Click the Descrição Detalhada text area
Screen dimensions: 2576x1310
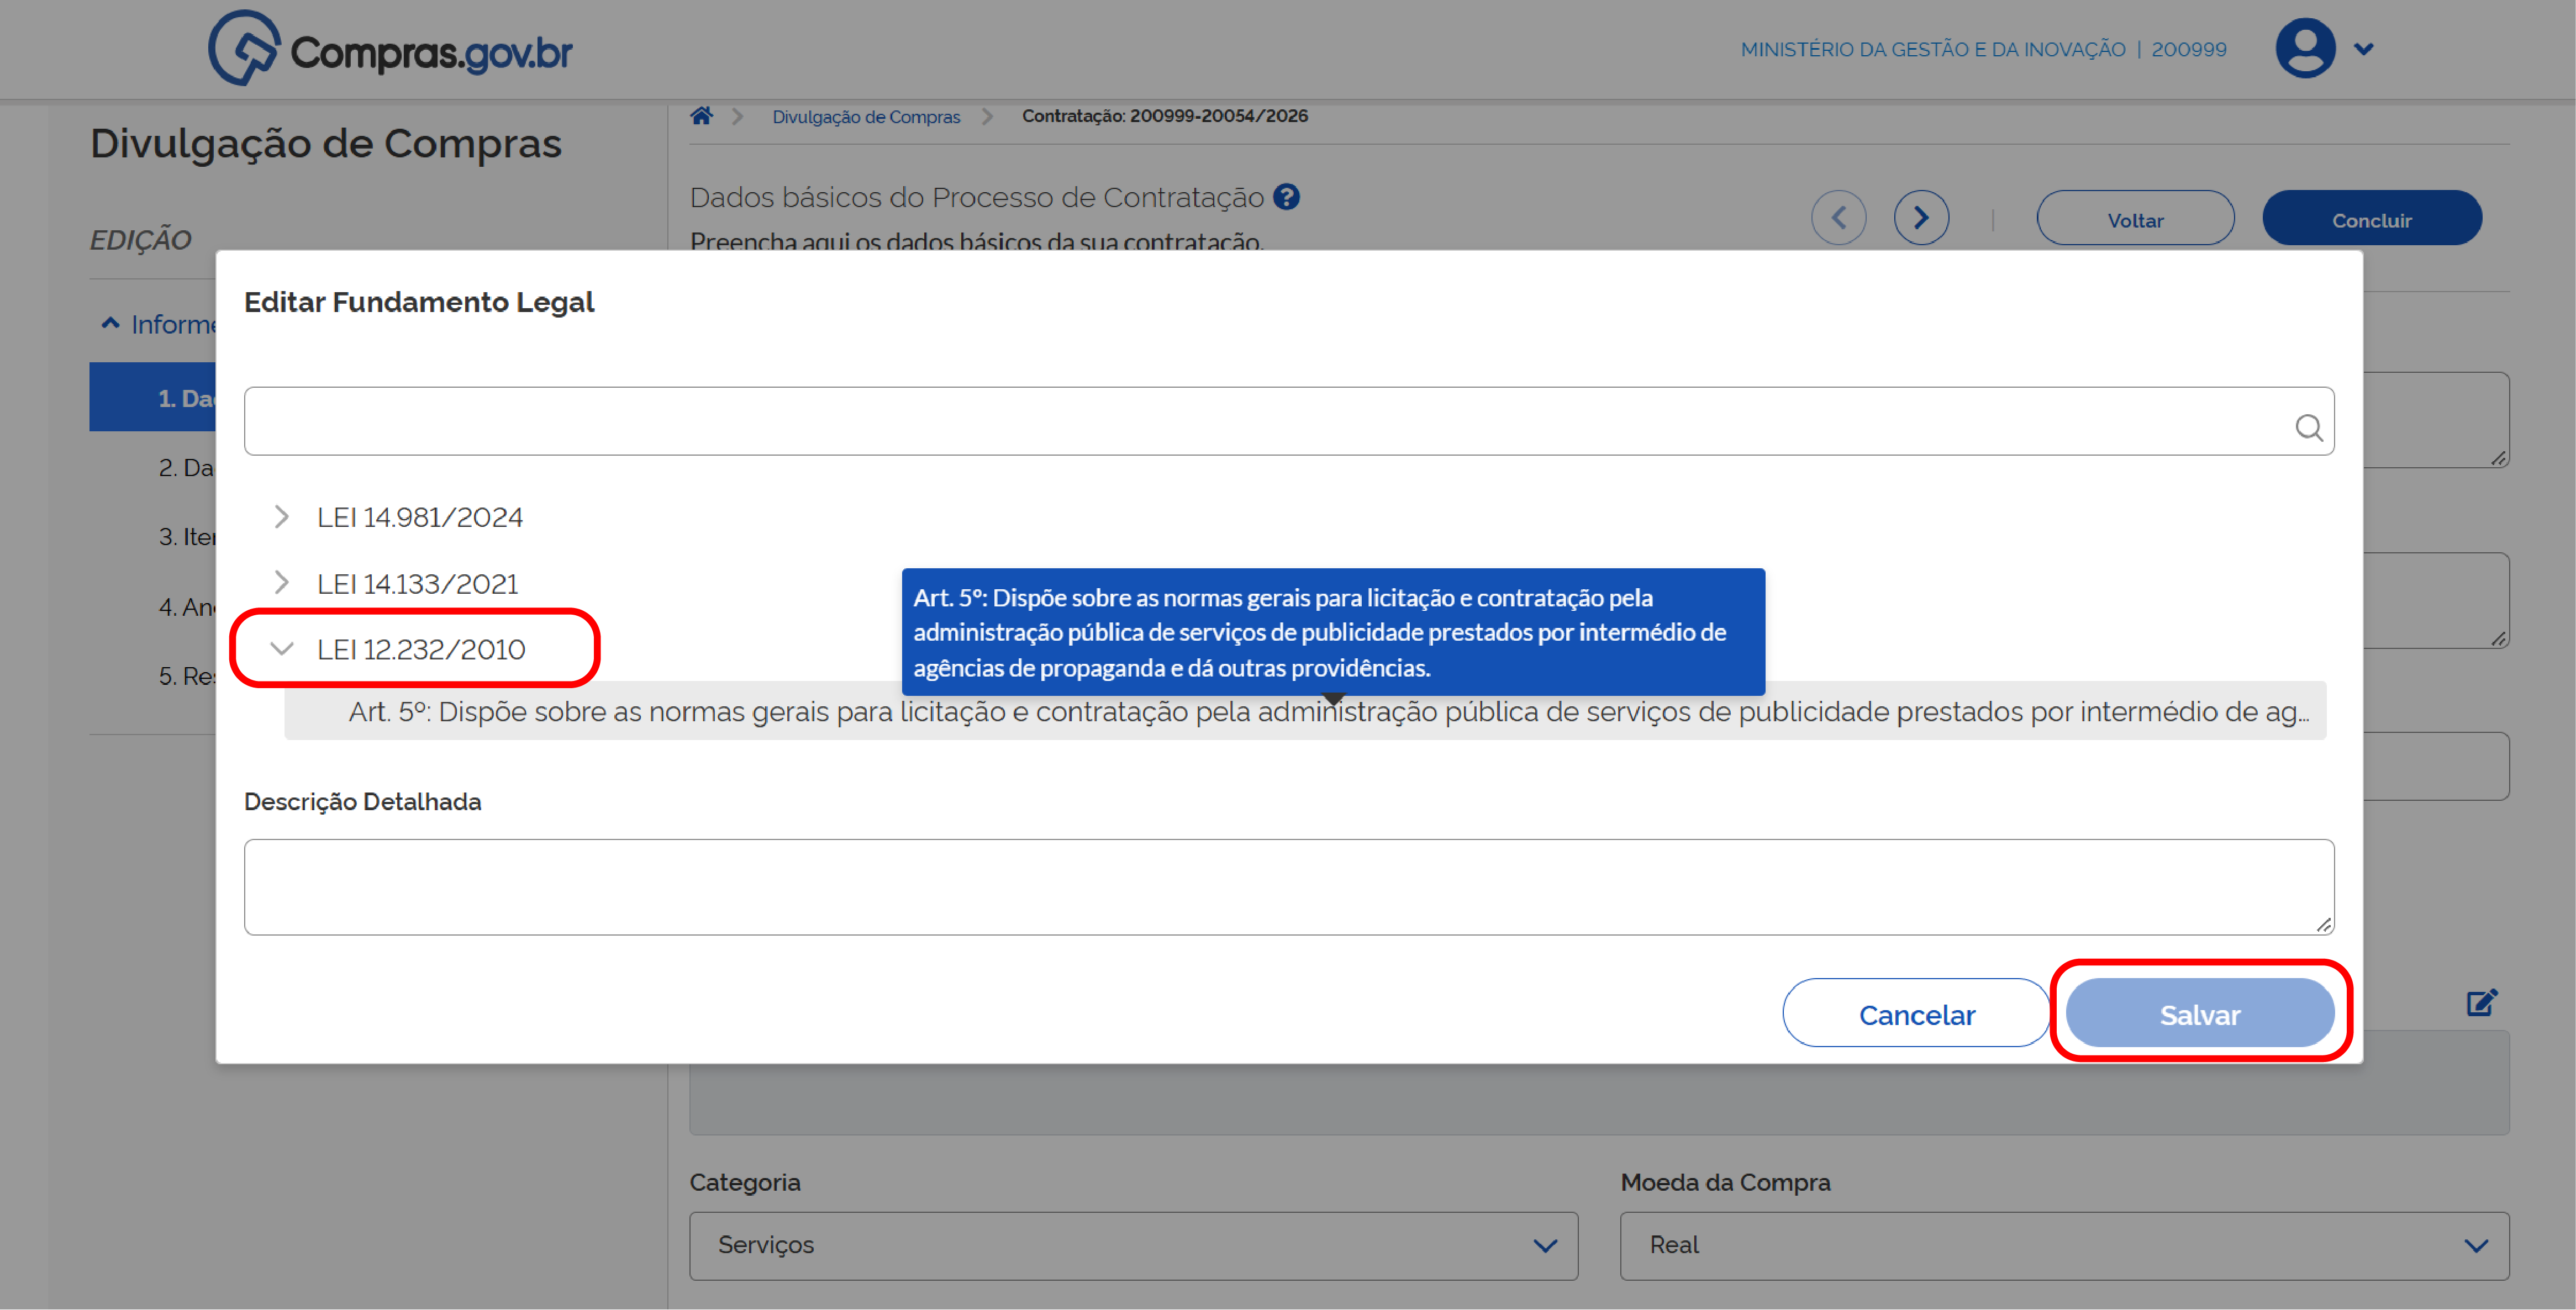1288,887
